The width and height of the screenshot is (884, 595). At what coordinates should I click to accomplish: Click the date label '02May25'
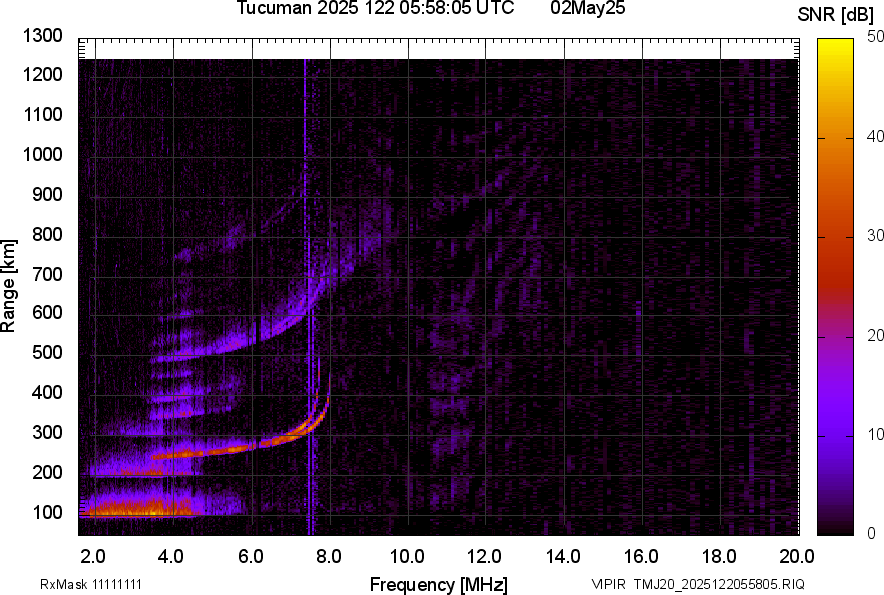588,8
